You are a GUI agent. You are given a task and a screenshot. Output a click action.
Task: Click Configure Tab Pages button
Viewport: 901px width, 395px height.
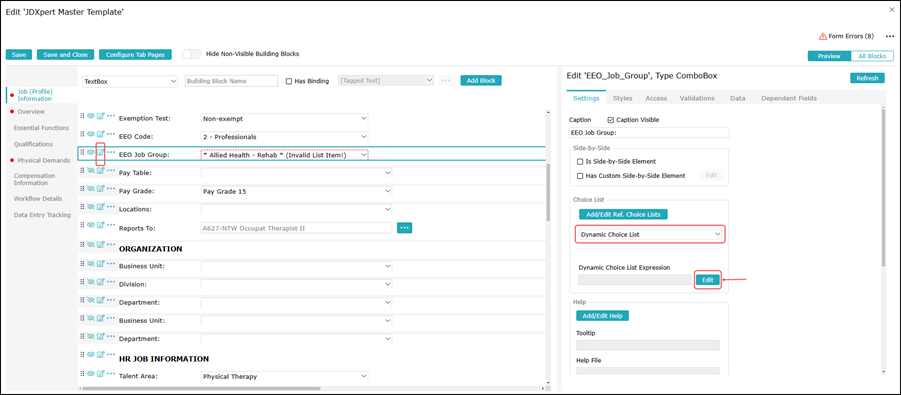tap(135, 55)
